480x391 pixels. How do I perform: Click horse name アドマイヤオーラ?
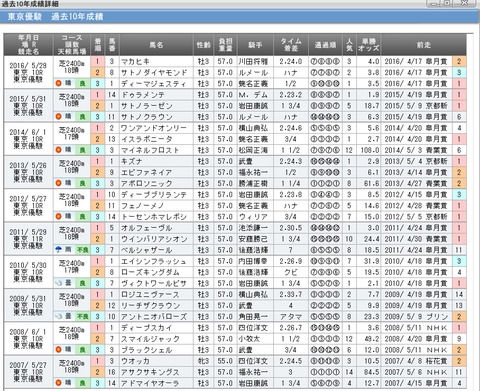[150, 383]
